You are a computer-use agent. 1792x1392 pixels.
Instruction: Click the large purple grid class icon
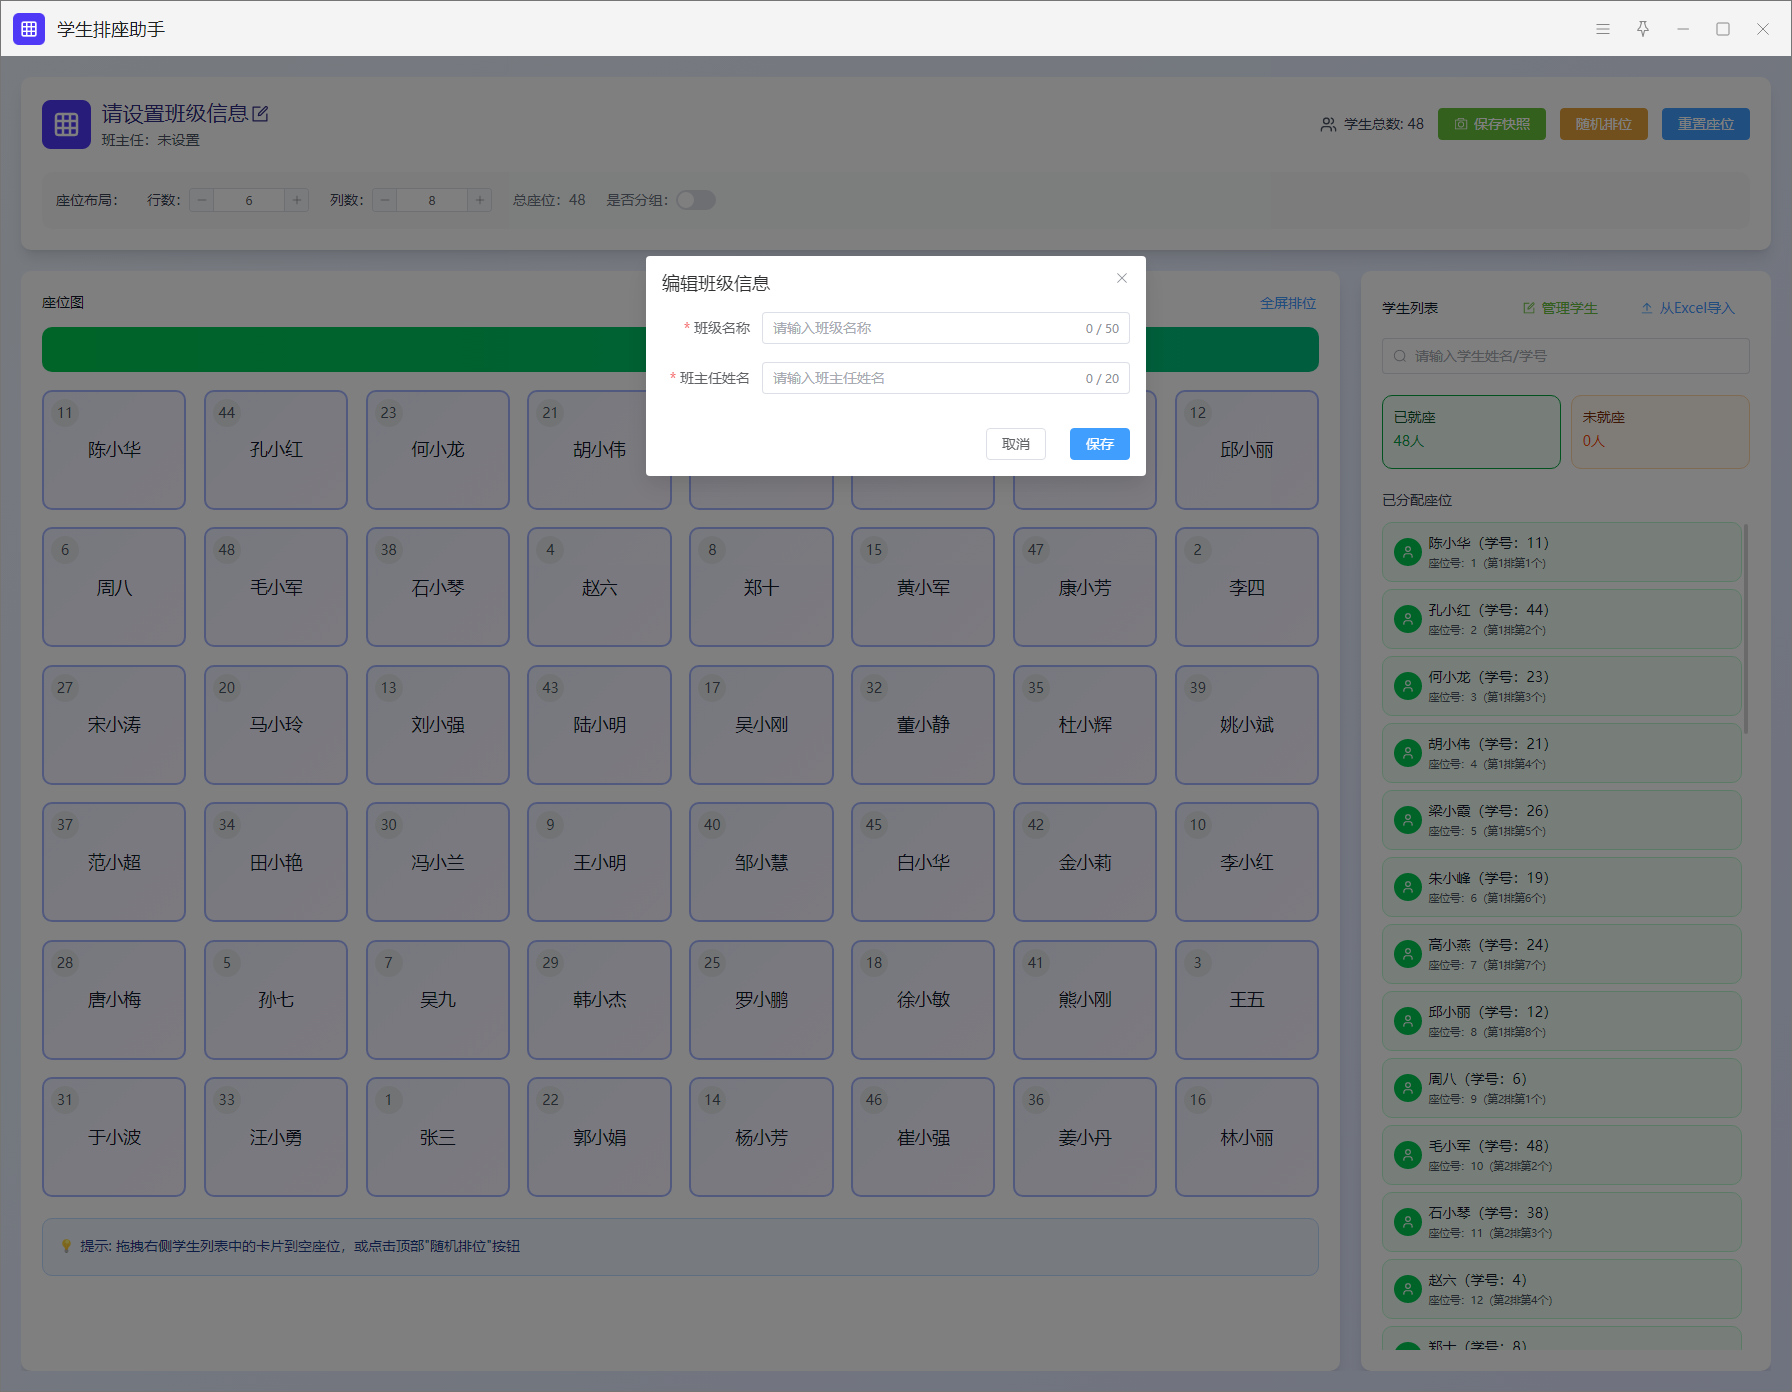(x=66, y=124)
